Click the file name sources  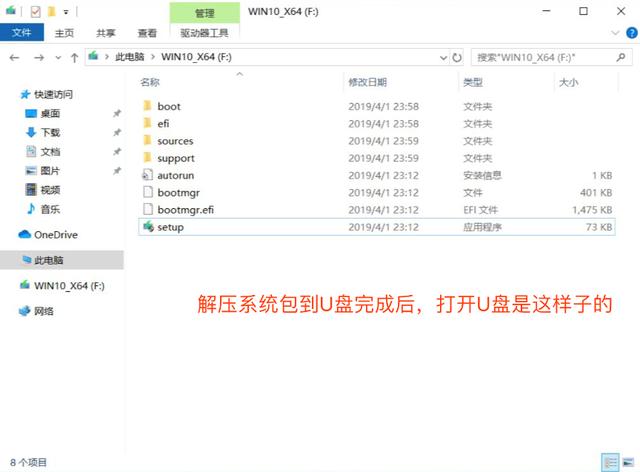pos(175,141)
